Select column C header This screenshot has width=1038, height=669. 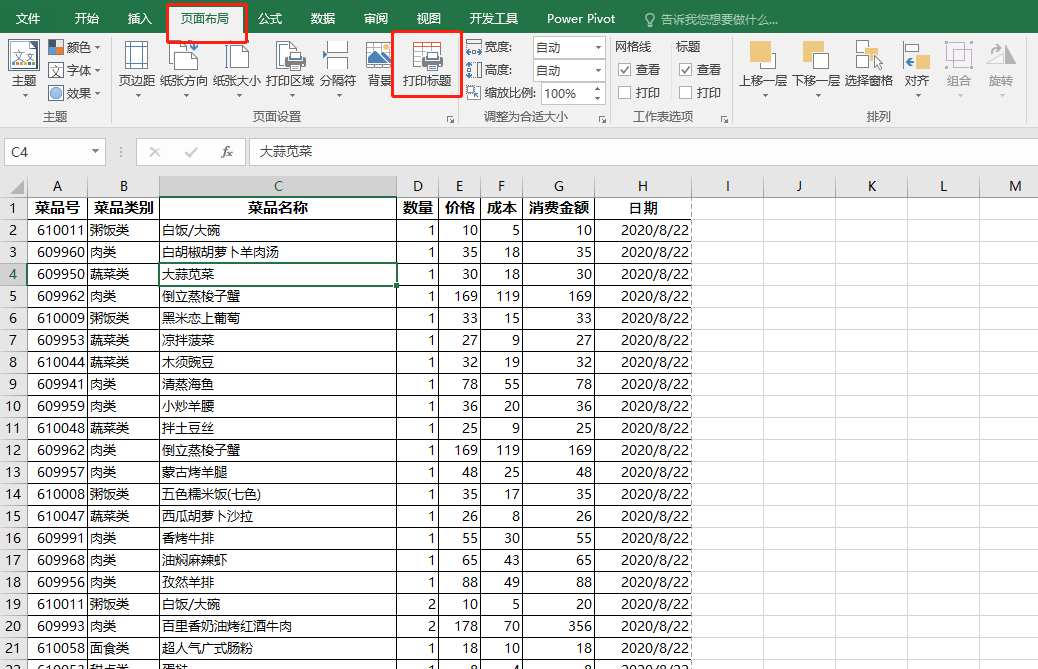coord(278,186)
